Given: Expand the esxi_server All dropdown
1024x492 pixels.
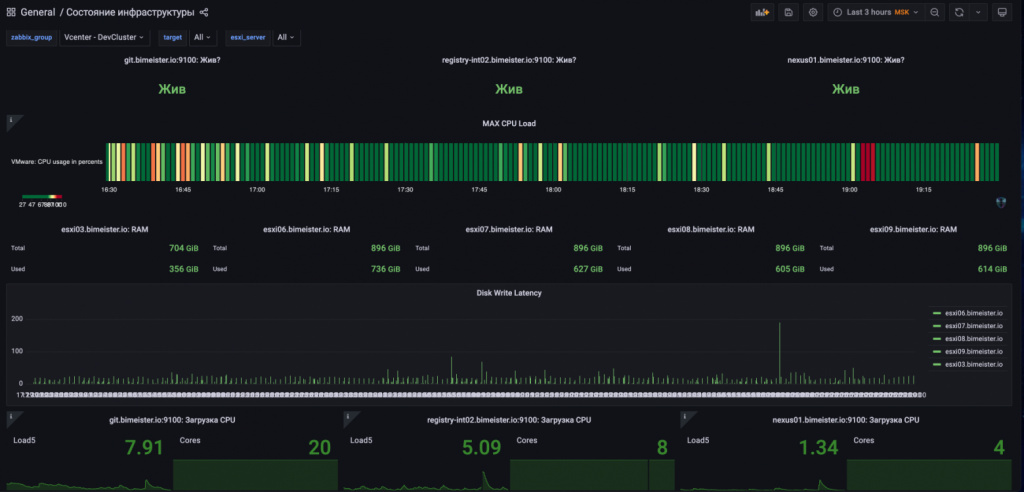Looking at the screenshot, I should (x=286, y=37).
